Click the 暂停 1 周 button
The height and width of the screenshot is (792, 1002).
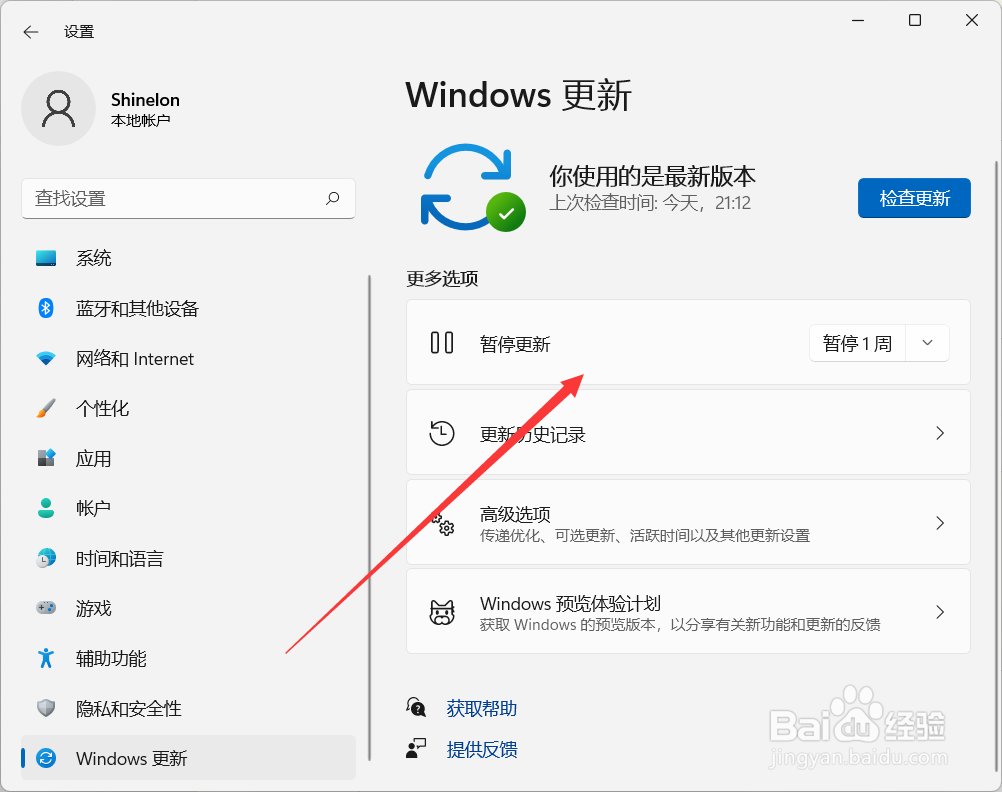coord(858,343)
